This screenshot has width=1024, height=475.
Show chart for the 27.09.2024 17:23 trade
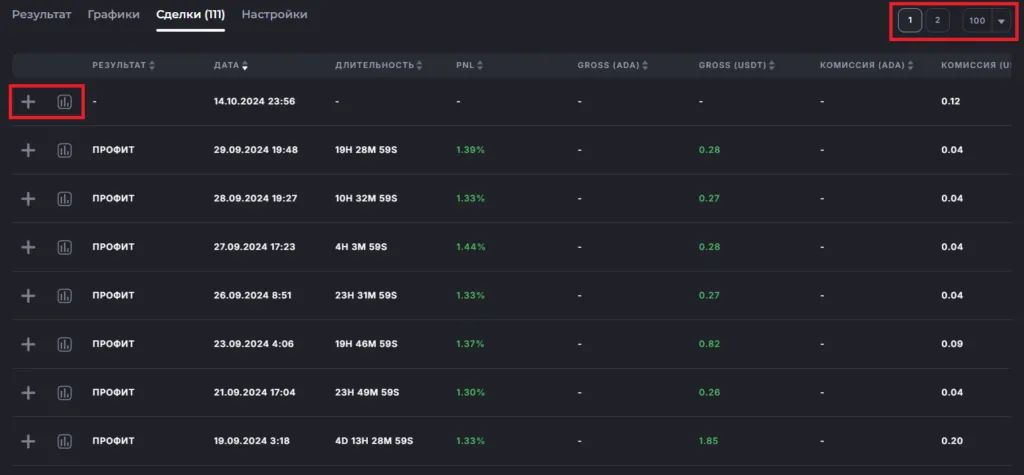tap(65, 247)
